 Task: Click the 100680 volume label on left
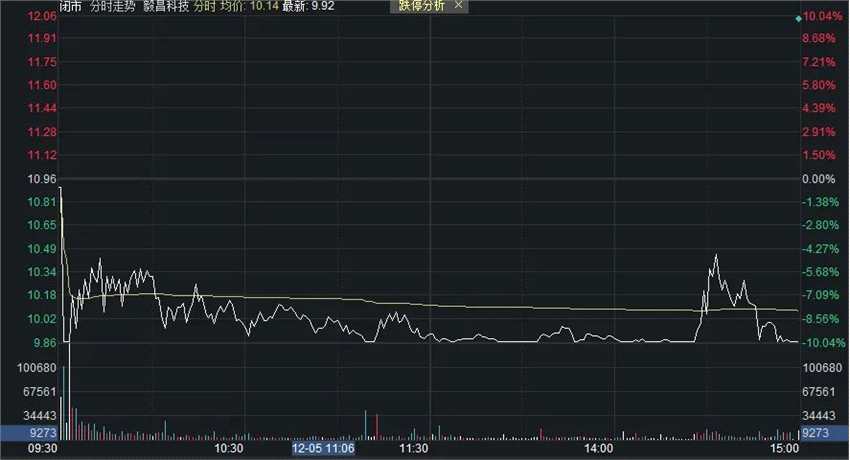(x=37, y=368)
